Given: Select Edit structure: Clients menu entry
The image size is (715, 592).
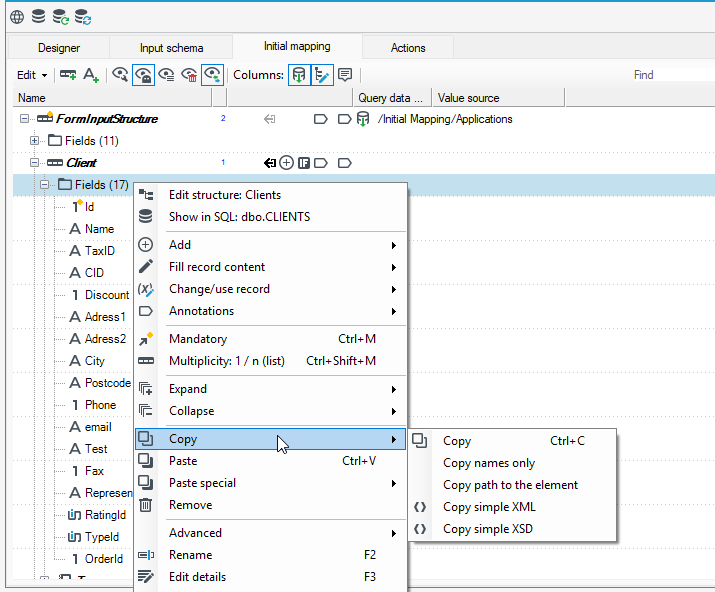Looking at the screenshot, I should [x=270, y=195].
